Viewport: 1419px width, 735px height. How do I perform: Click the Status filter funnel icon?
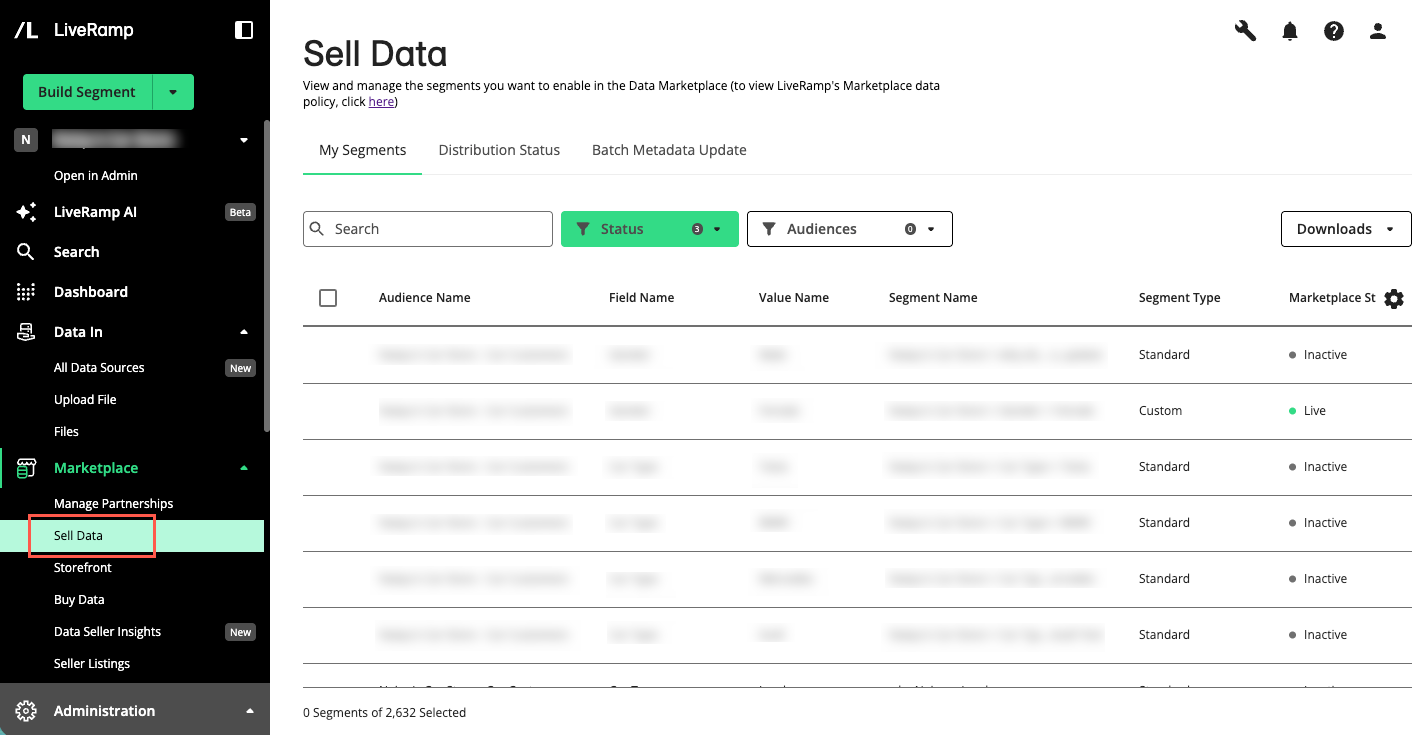tap(583, 229)
